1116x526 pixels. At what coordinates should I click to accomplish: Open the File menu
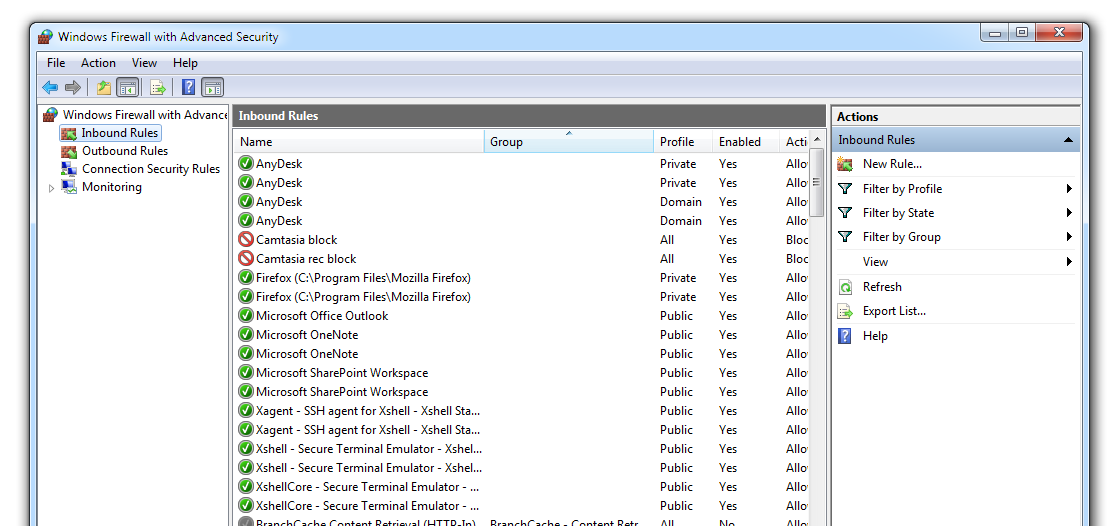pos(56,63)
